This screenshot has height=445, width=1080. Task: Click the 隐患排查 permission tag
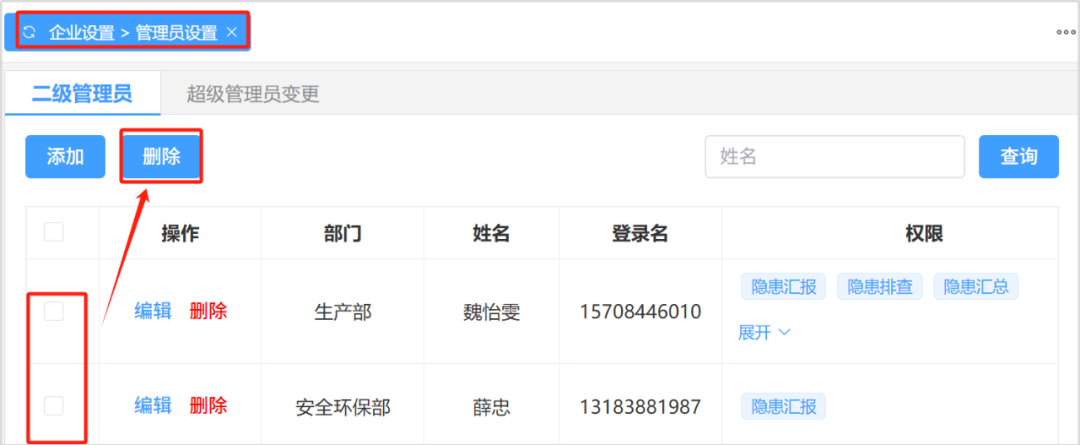880,287
